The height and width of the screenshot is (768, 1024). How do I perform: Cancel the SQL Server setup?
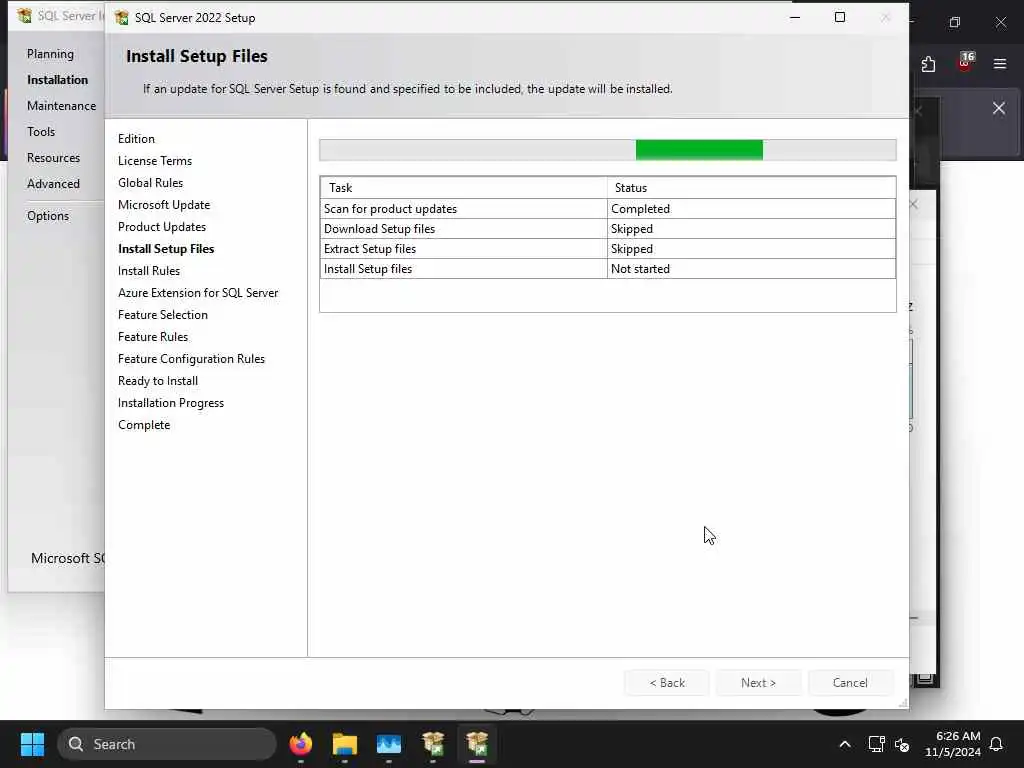850,682
